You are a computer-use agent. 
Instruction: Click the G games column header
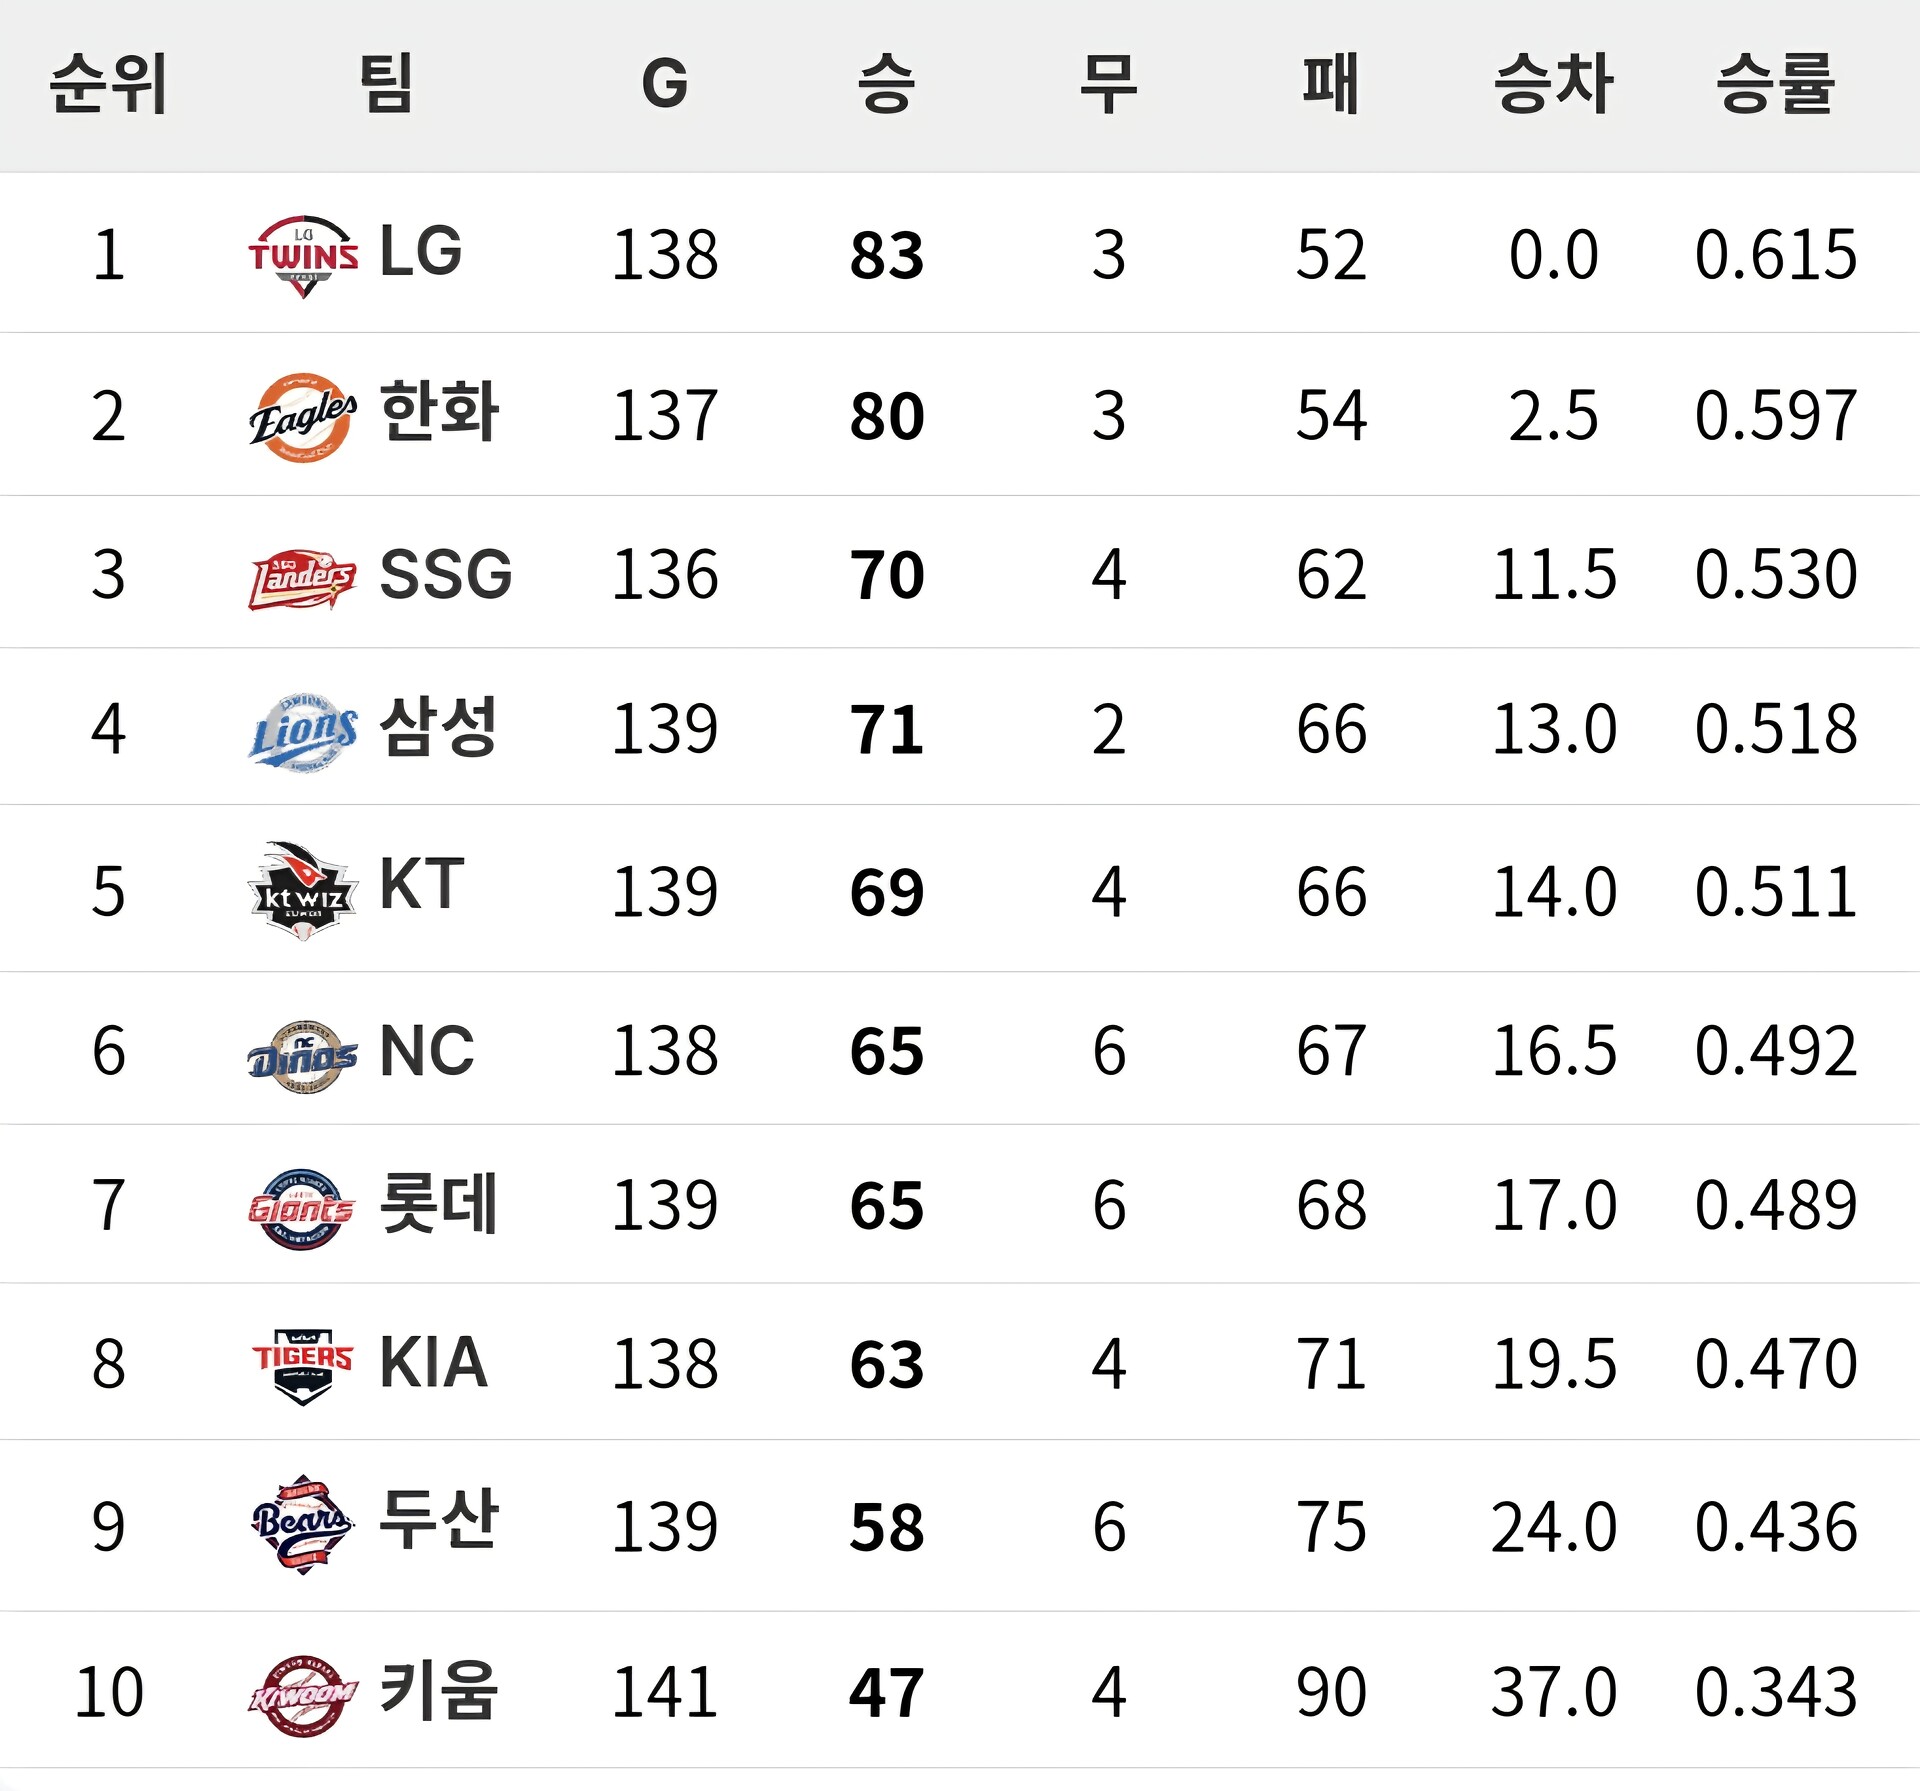click(665, 84)
